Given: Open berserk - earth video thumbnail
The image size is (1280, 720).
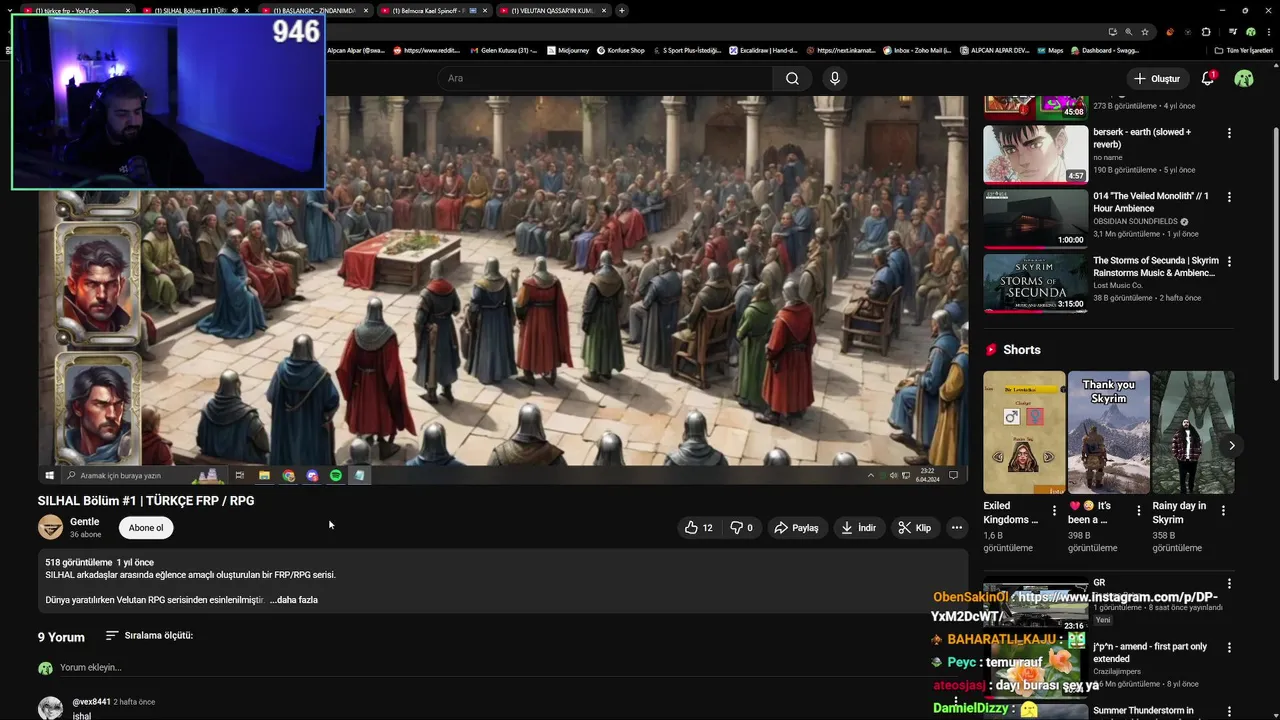Looking at the screenshot, I should (1035, 154).
